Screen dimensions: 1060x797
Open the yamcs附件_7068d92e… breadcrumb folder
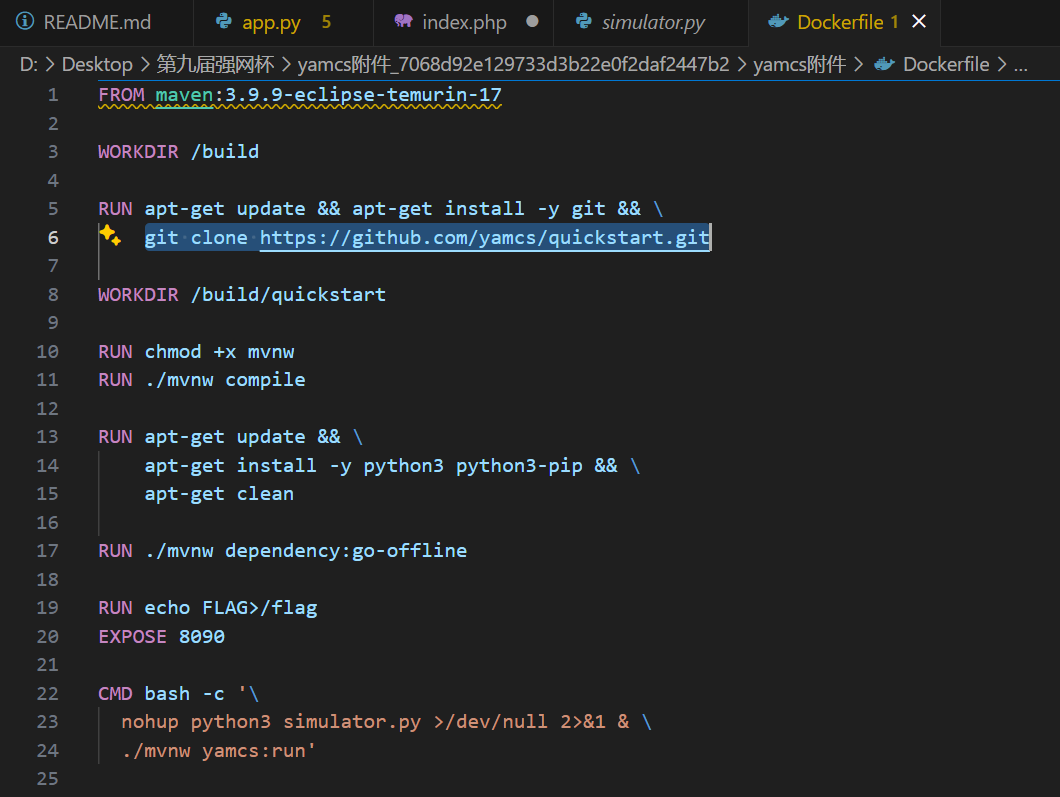point(513,65)
